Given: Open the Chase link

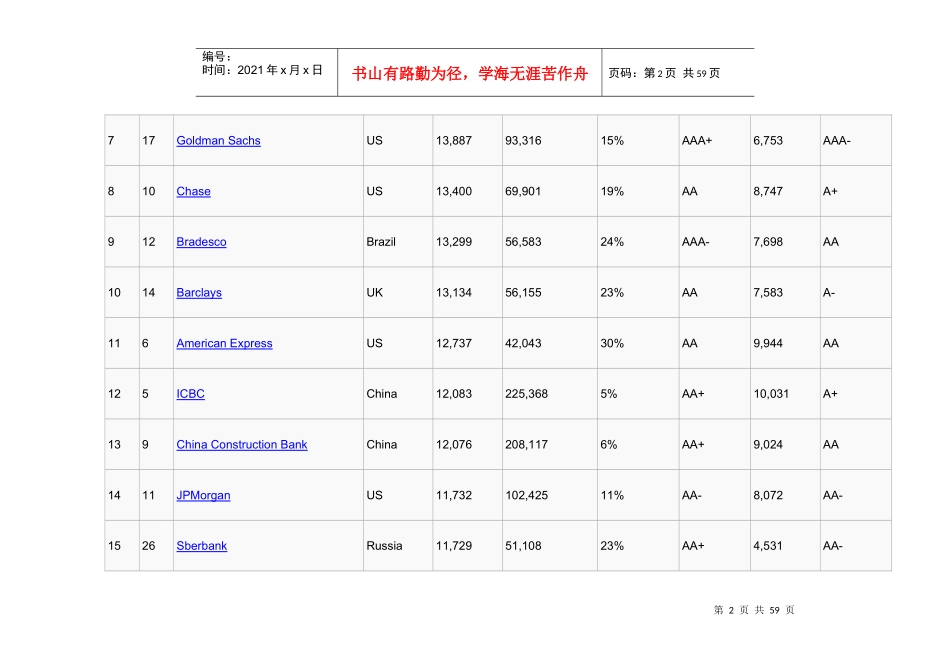Looking at the screenshot, I should pos(193,191).
